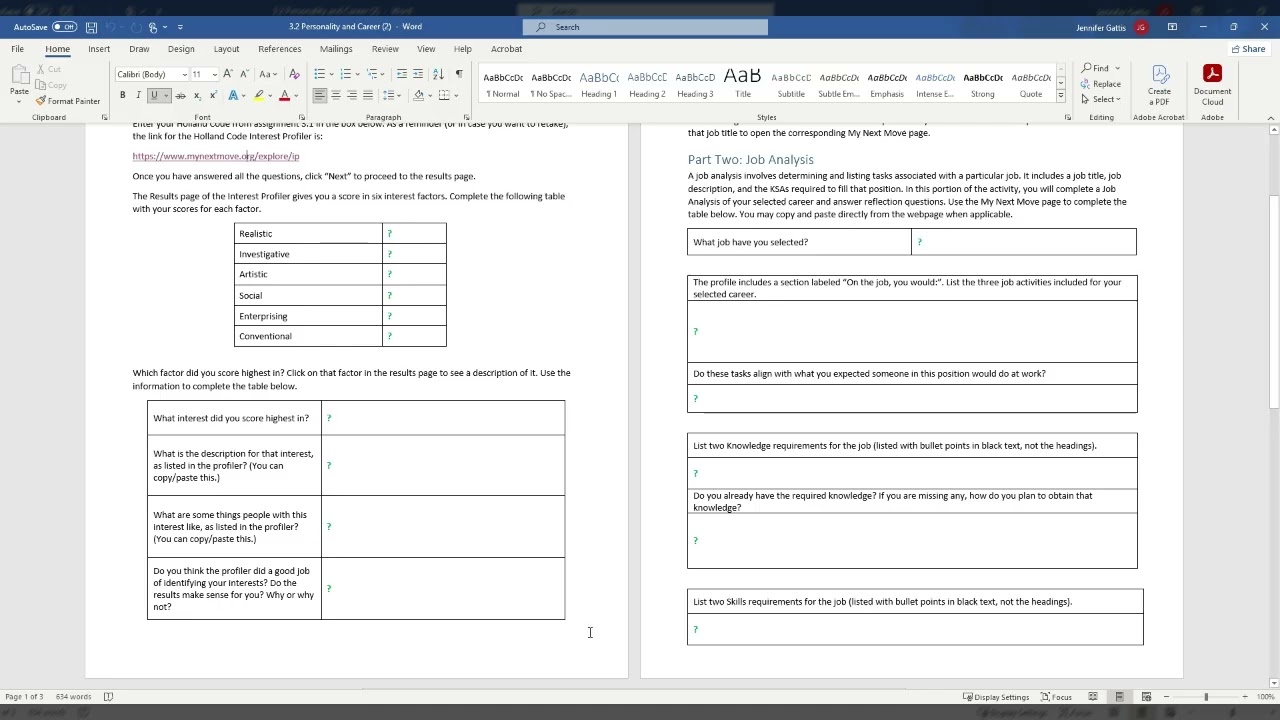Apply yellow text highlight color

coord(259,96)
